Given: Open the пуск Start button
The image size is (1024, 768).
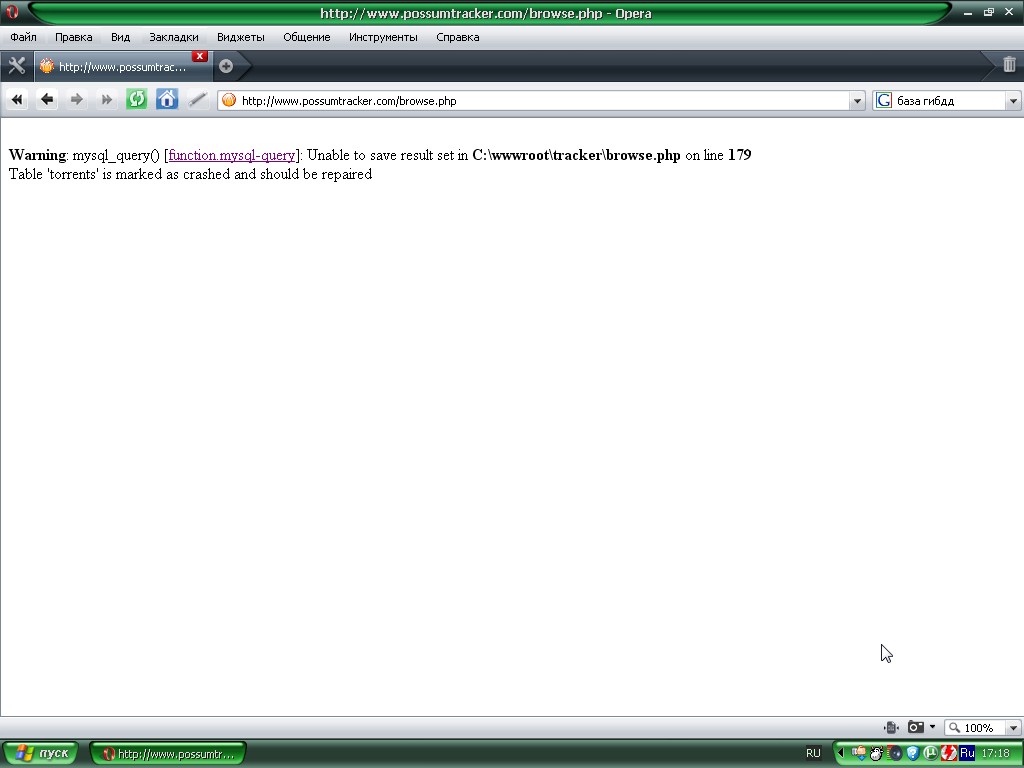Looking at the screenshot, I should pyautogui.click(x=40, y=753).
